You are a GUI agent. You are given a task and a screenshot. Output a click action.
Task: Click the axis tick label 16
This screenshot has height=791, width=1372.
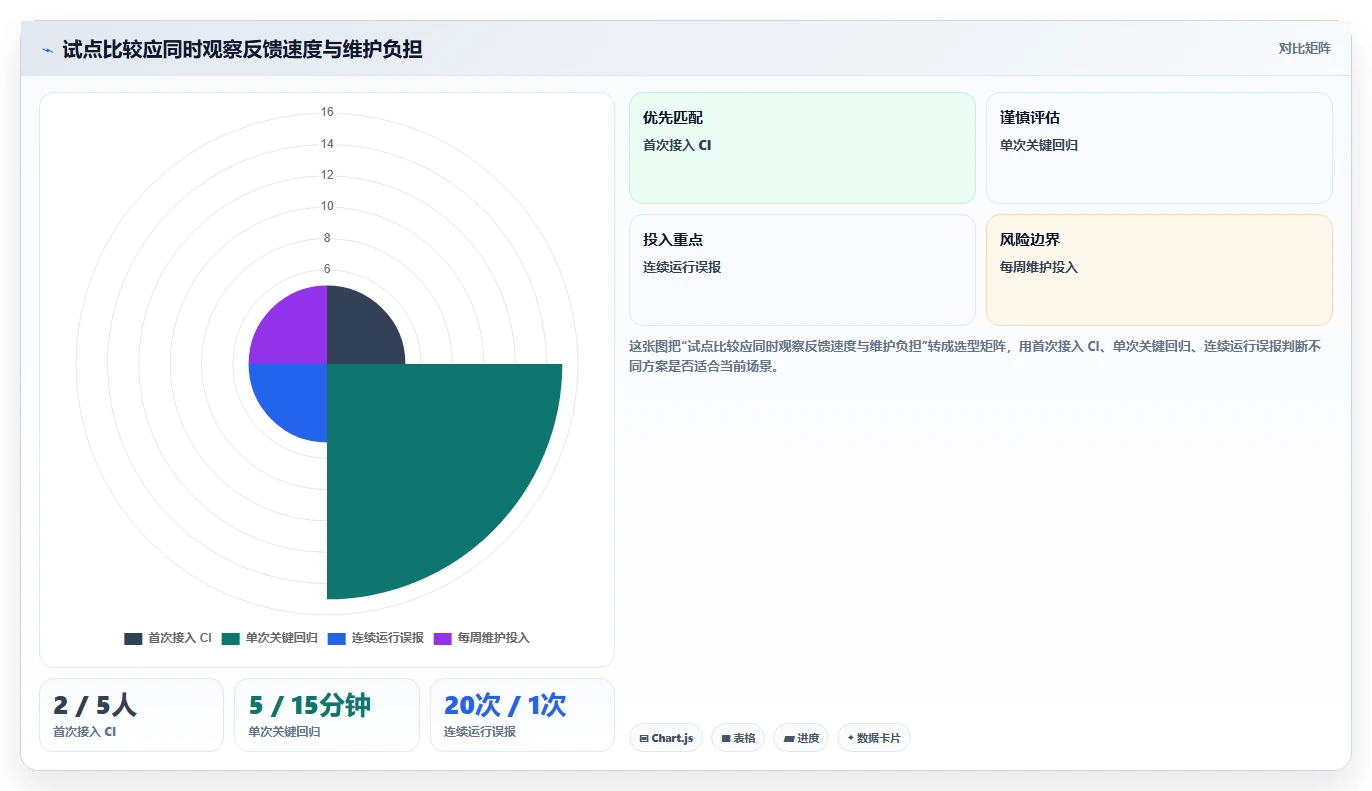(x=327, y=112)
